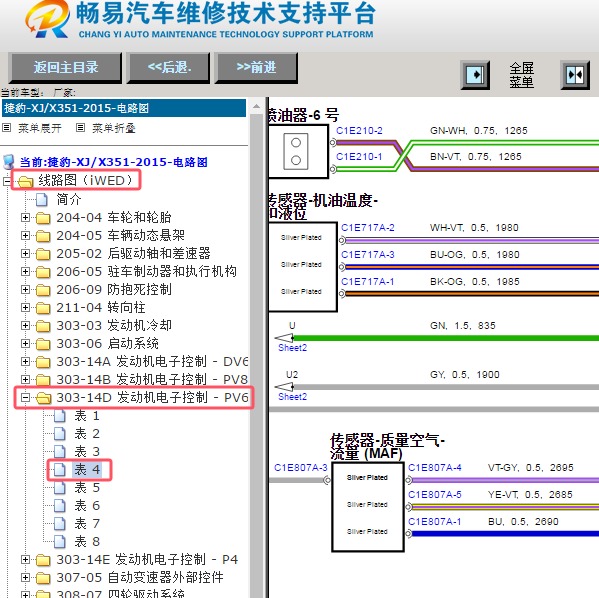Click the 205-02 后驱动轴和差速器 folder icon
The width and height of the screenshot is (599, 598).
pos(43,254)
